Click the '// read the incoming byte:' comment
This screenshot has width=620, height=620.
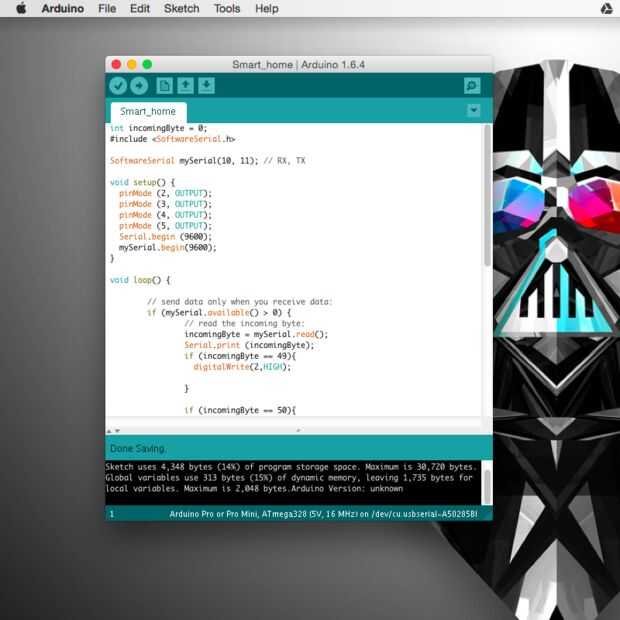click(244, 323)
